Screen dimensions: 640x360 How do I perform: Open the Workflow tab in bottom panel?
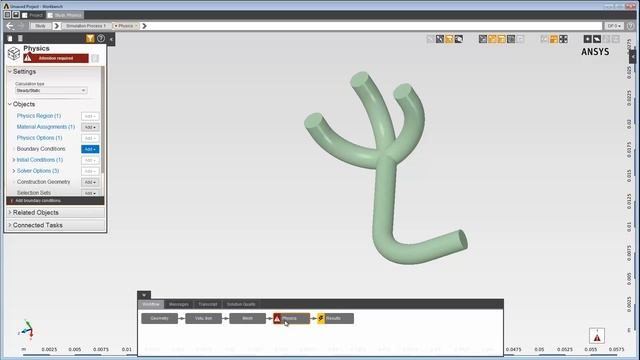[151, 304]
